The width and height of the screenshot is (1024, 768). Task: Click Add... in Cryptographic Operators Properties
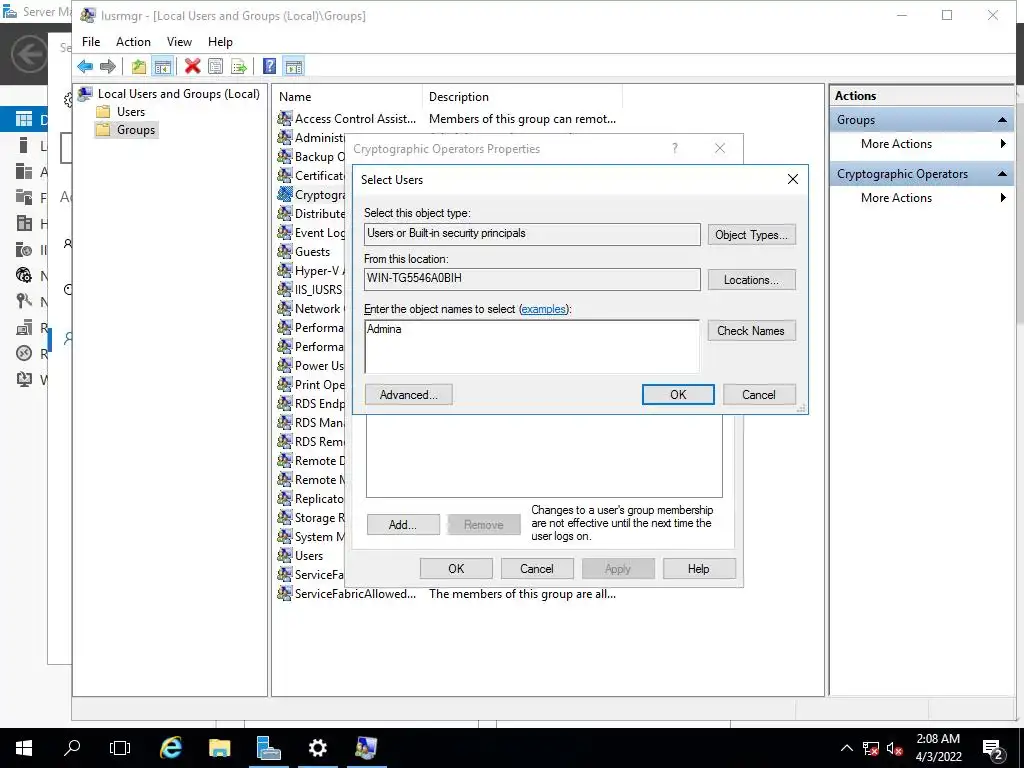pyautogui.click(x=403, y=524)
